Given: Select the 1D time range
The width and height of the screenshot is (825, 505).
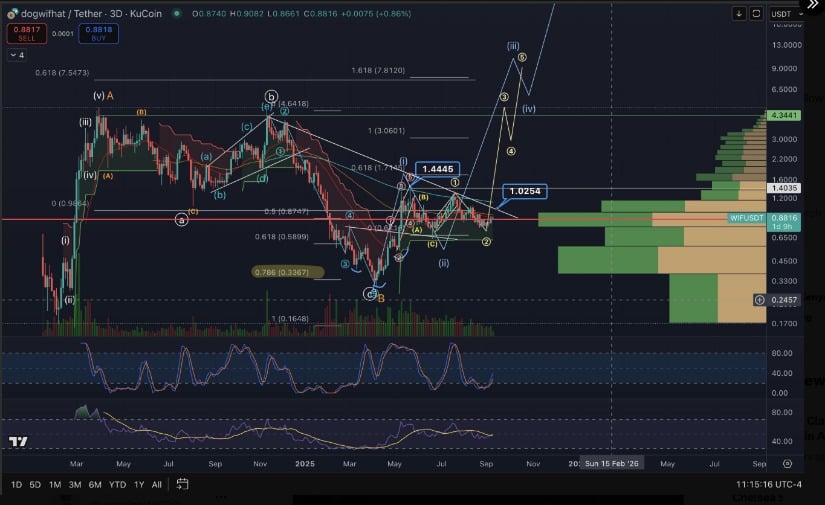Looking at the screenshot, I should coord(16,484).
